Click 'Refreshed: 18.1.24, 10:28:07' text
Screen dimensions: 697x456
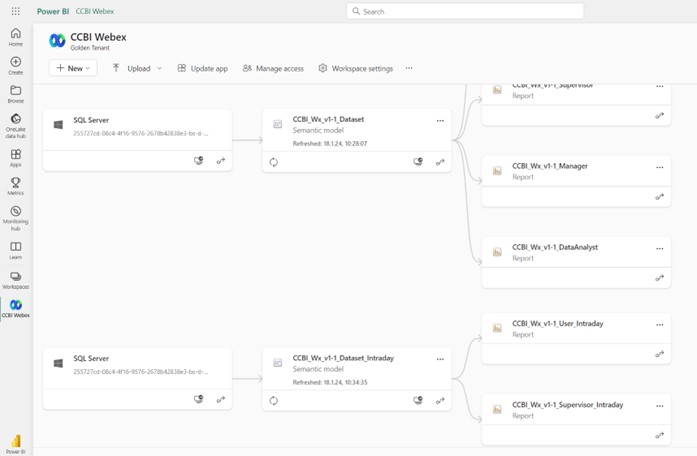[x=330, y=144]
